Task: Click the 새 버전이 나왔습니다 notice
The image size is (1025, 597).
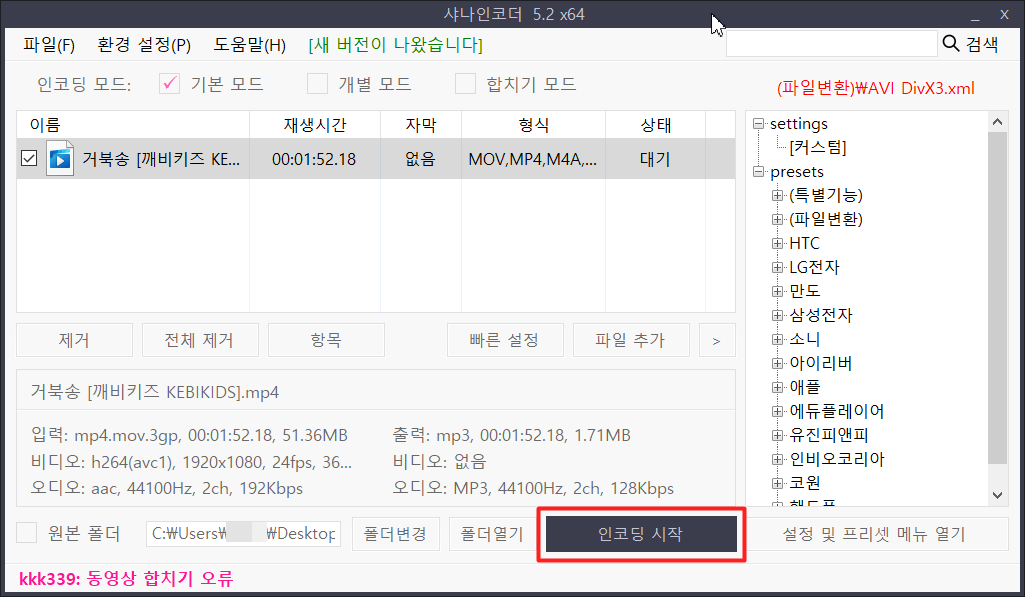Action: coord(395,44)
